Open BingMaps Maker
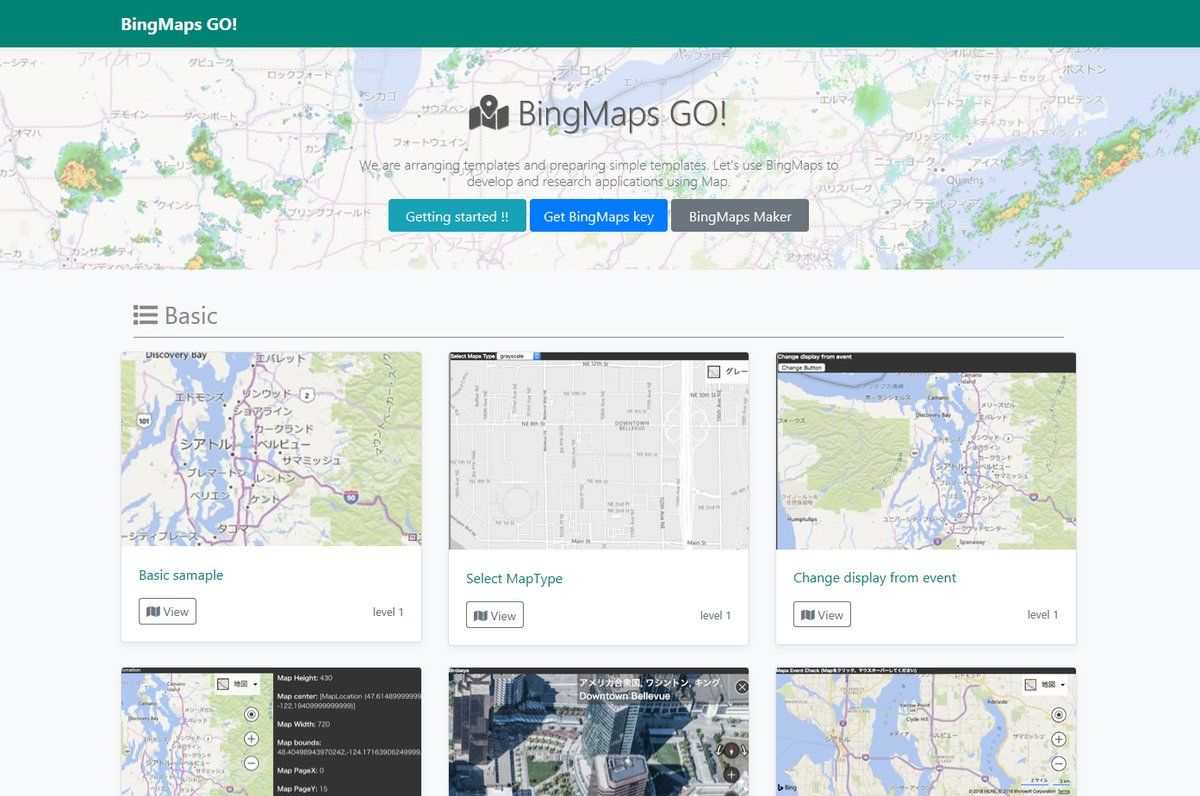This screenshot has width=1200, height=796. (739, 216)
